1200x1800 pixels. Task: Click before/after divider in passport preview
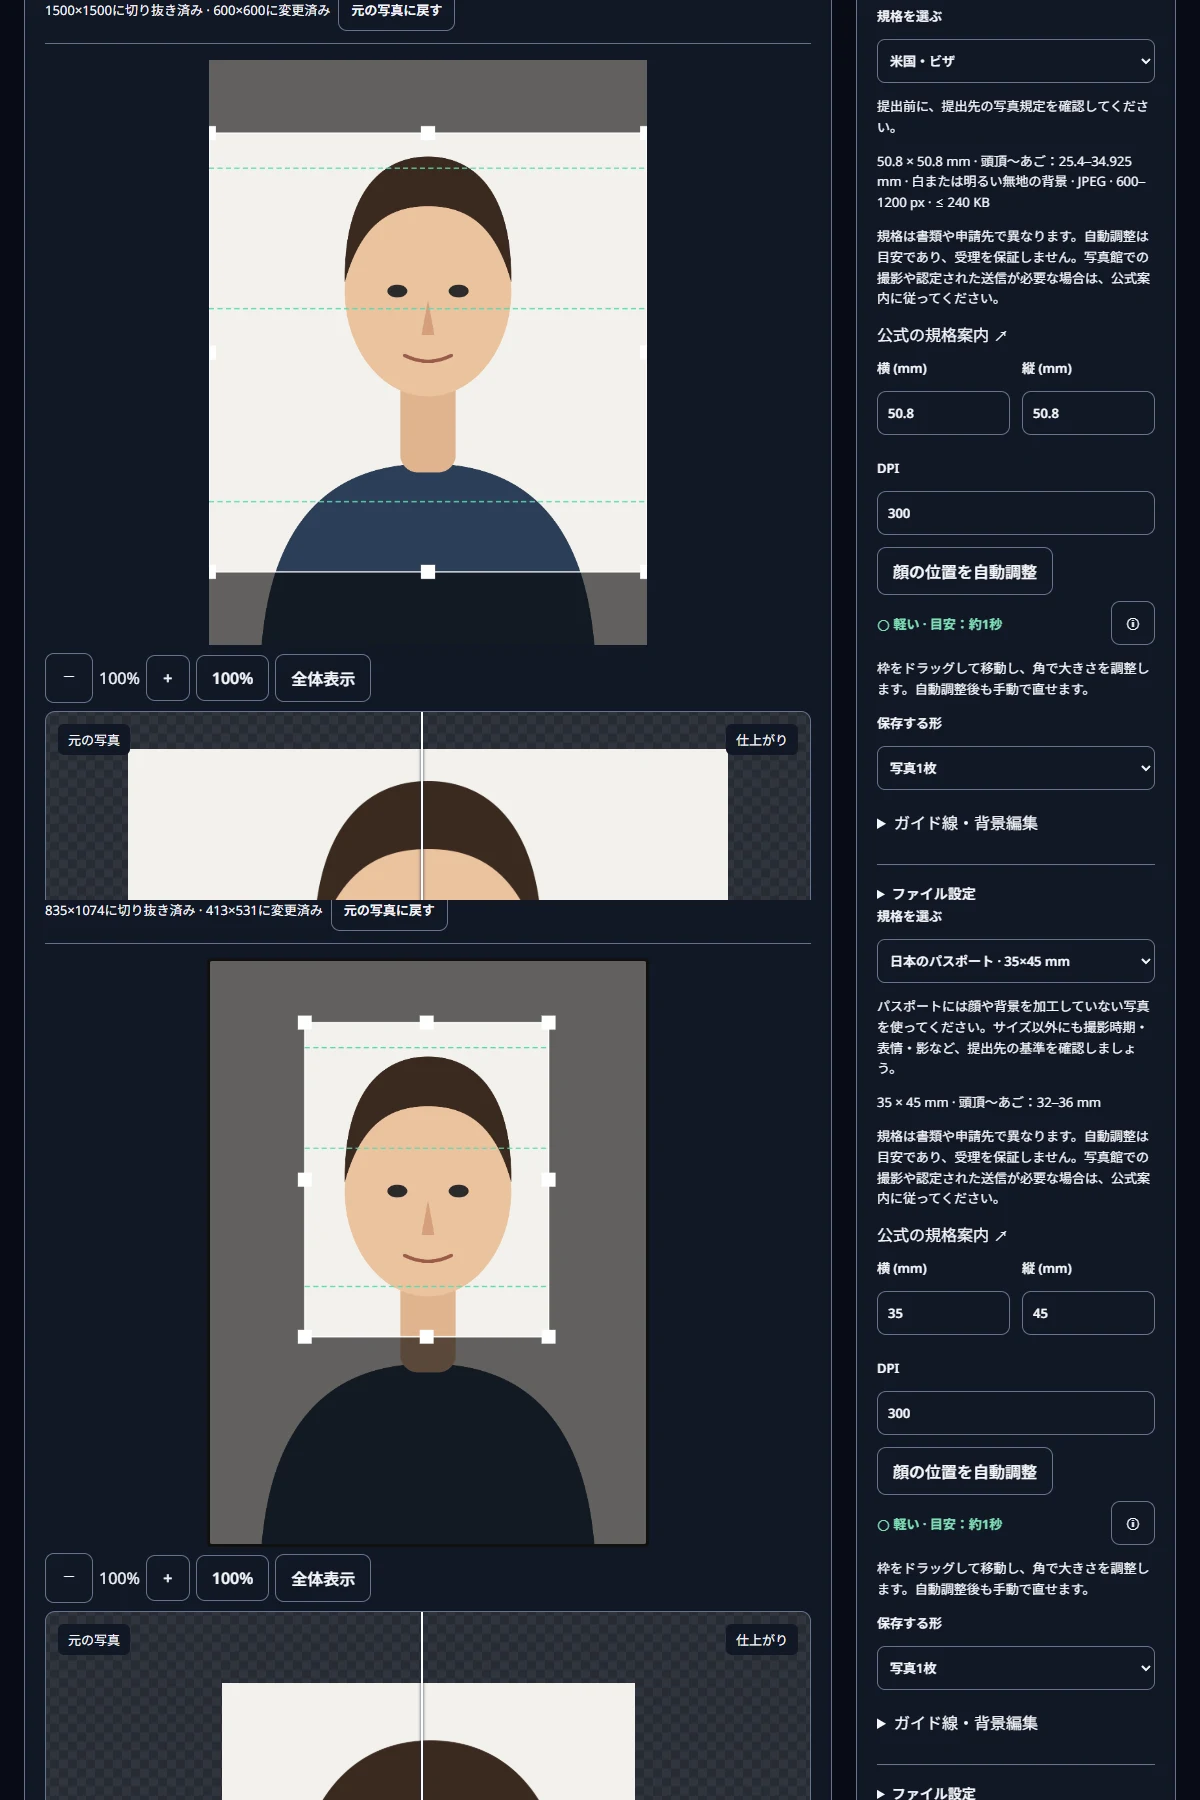coord(422,1706)
